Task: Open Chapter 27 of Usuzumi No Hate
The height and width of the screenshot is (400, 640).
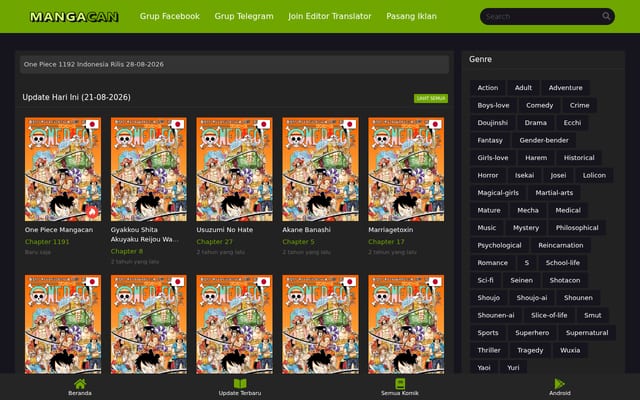Action: (214, 242)
